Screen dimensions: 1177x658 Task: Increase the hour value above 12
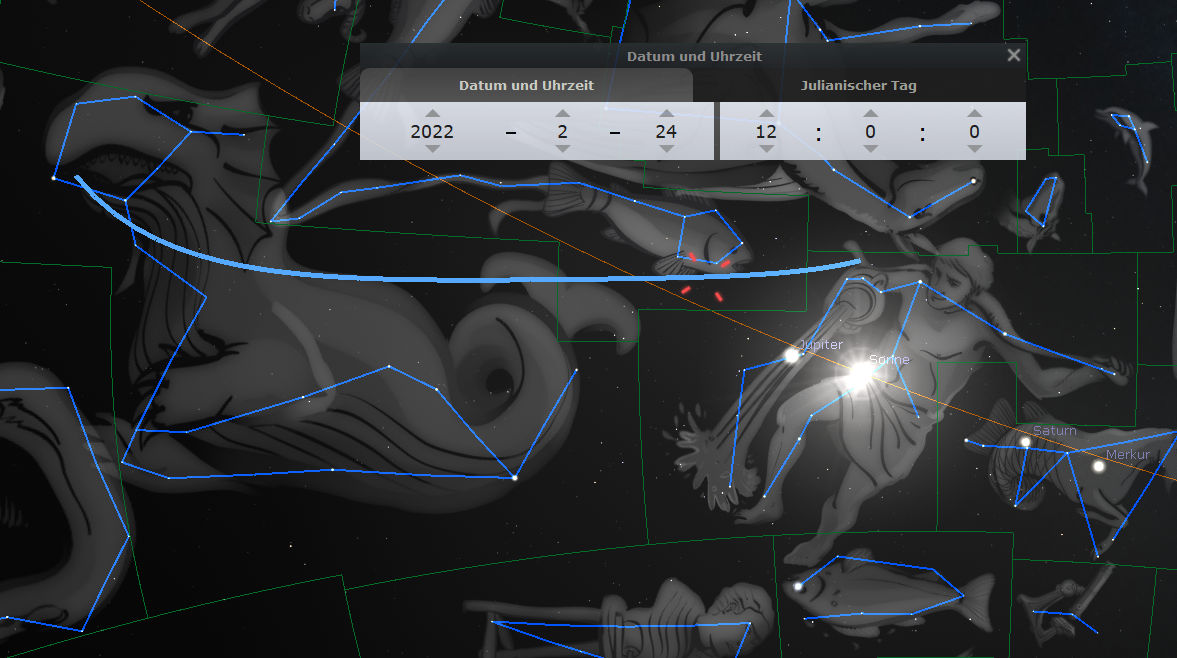click(766, 114)
